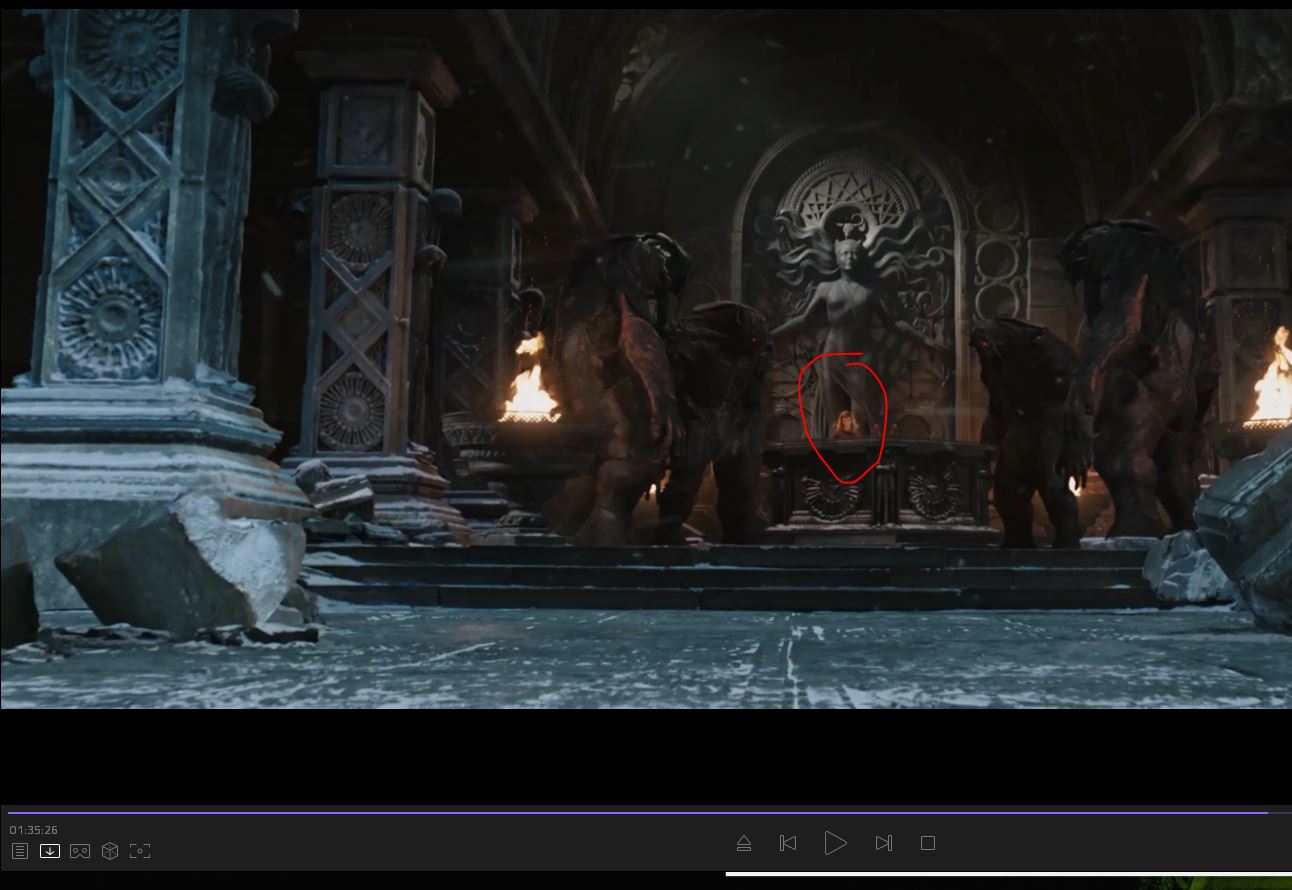Viewport: 1292px width, 890px height.
Task: Toggle the 3D cube mode icon
Action: (110, 851)
